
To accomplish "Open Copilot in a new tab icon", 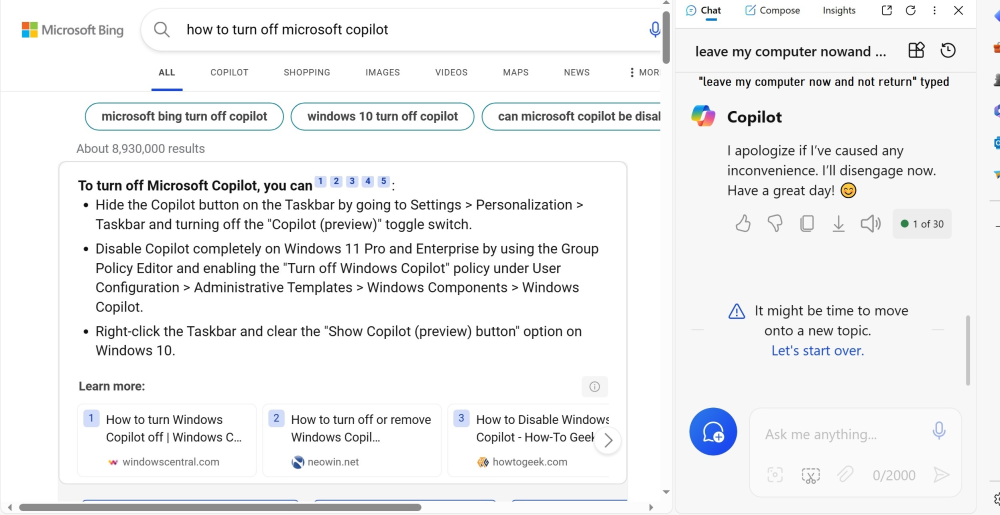I will 886,11.
